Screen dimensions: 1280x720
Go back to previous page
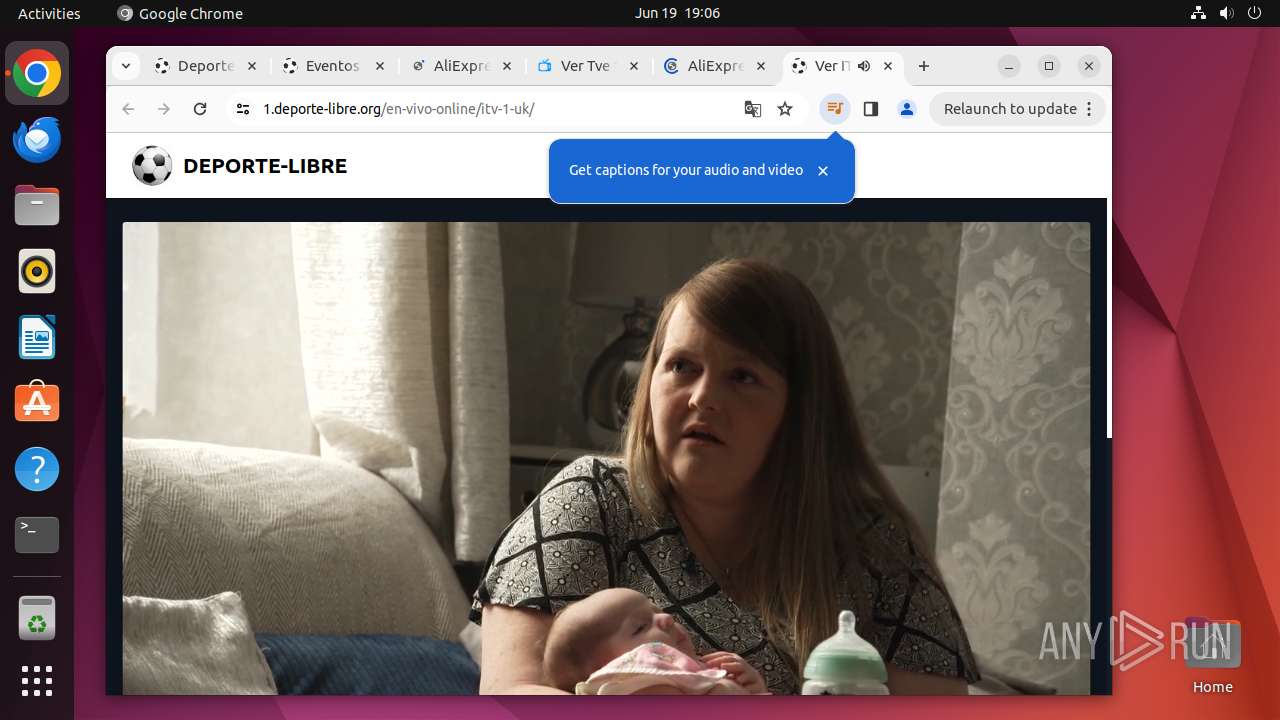[128, 109]
